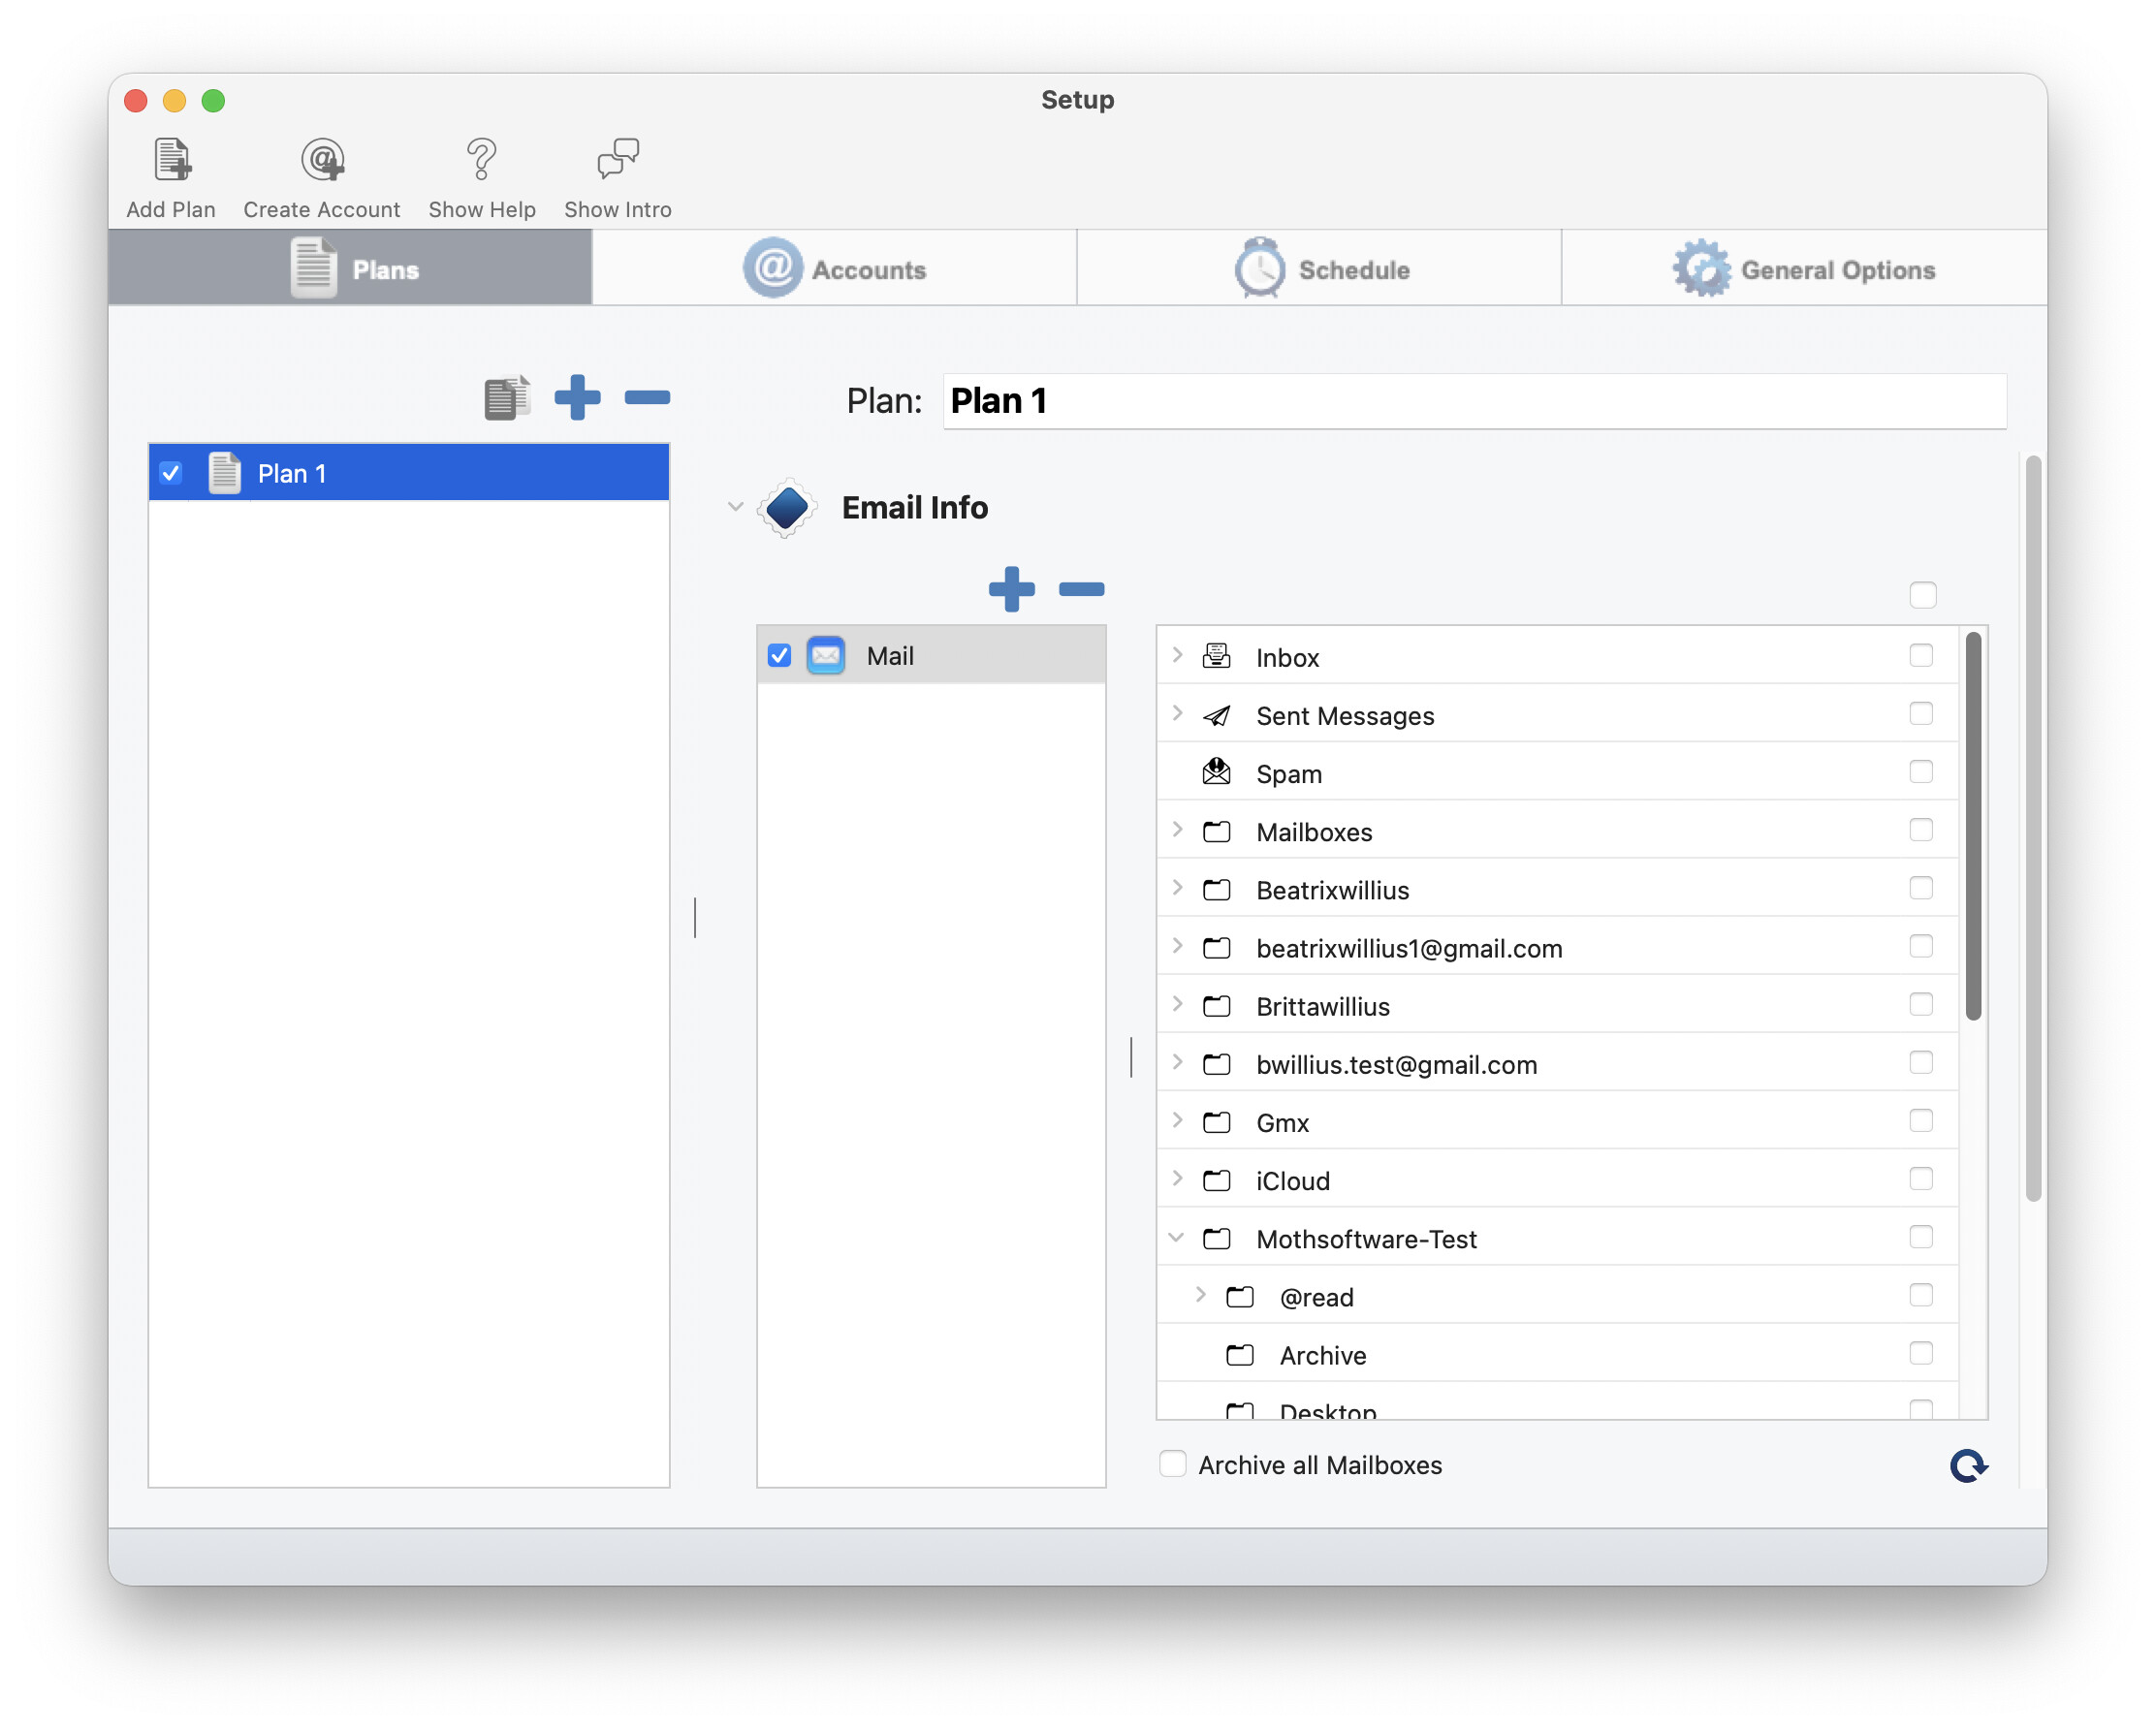
Task: Check the Spam checkbox
Action: pyautogui.click(x=1920, y=771)
